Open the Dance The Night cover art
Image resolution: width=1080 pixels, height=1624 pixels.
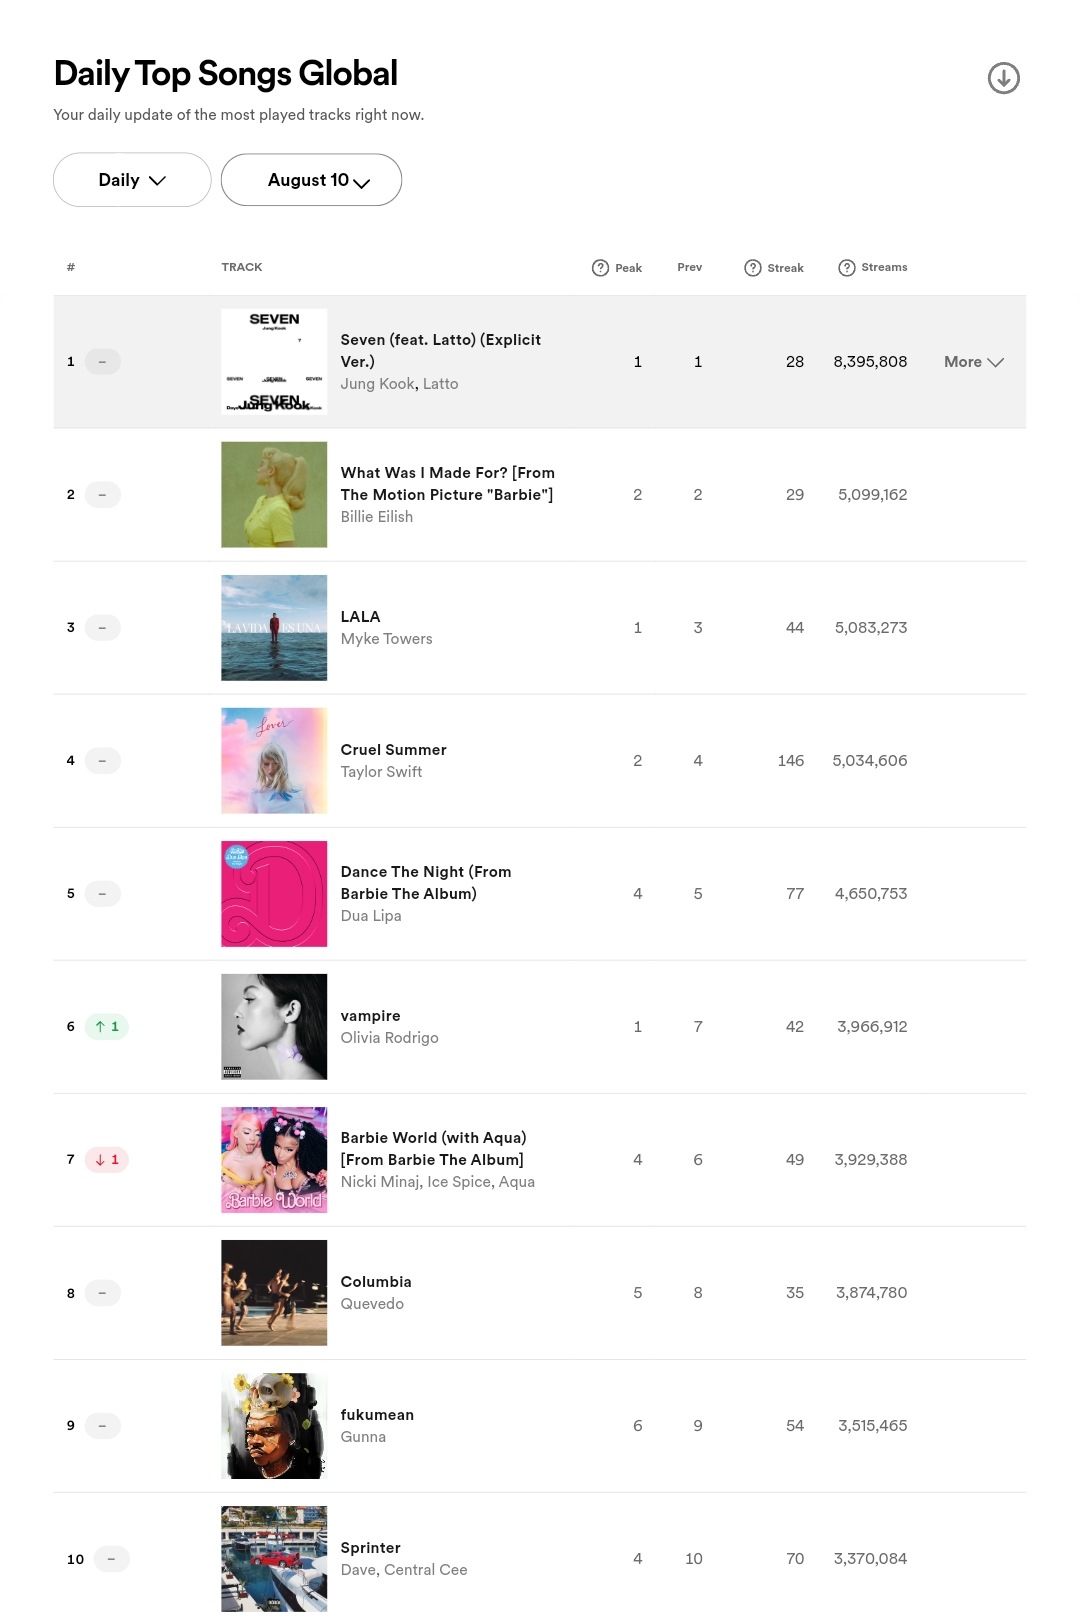click(274, 894)
